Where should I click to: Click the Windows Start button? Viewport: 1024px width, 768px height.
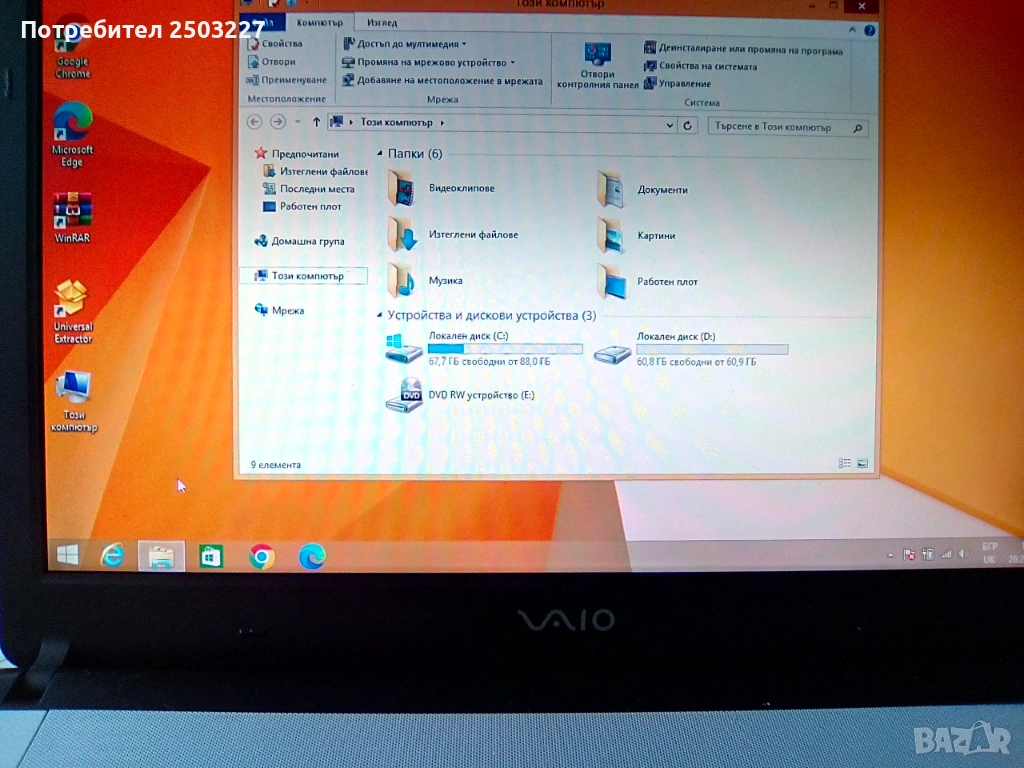pos(68,555)
